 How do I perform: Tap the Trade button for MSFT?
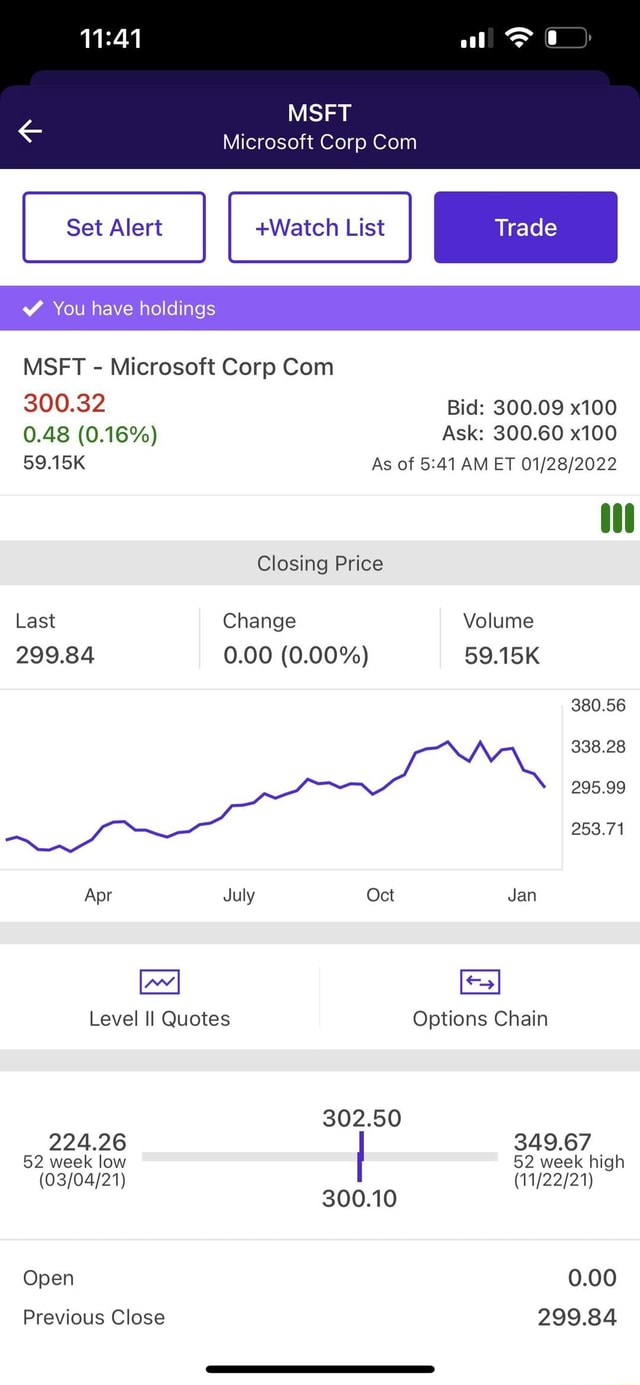[525, 227]
